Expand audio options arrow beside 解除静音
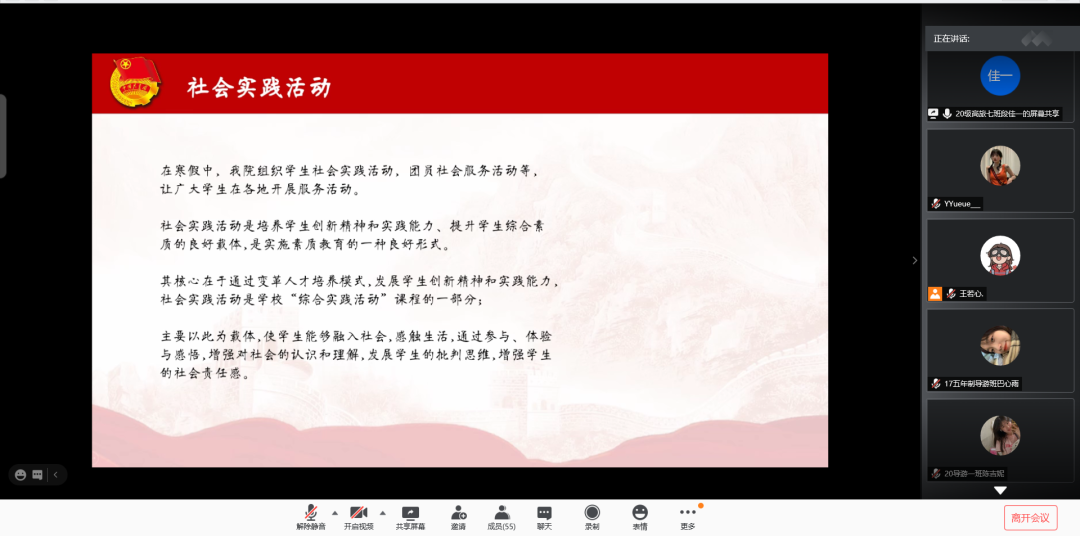 tap(334, 512)
